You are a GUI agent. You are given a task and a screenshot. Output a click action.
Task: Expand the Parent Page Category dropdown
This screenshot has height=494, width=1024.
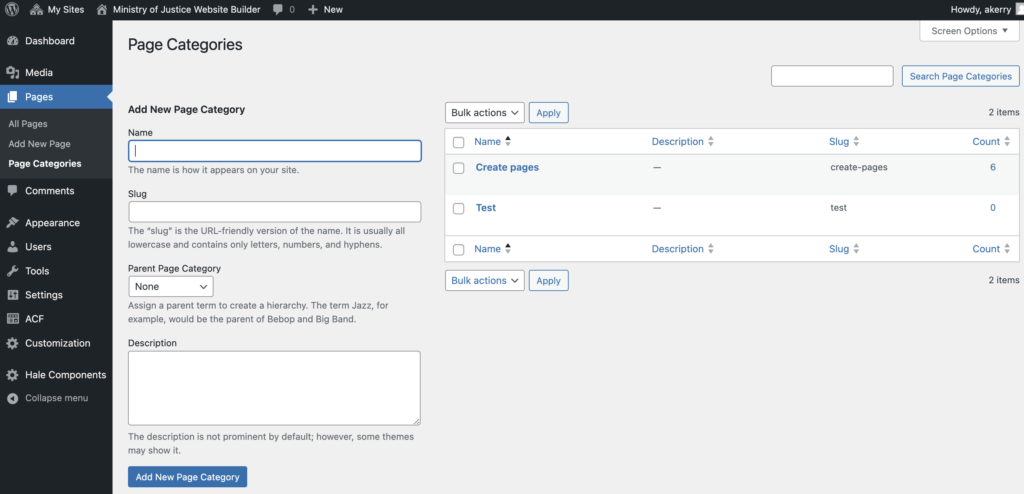(x=170, y=286)
